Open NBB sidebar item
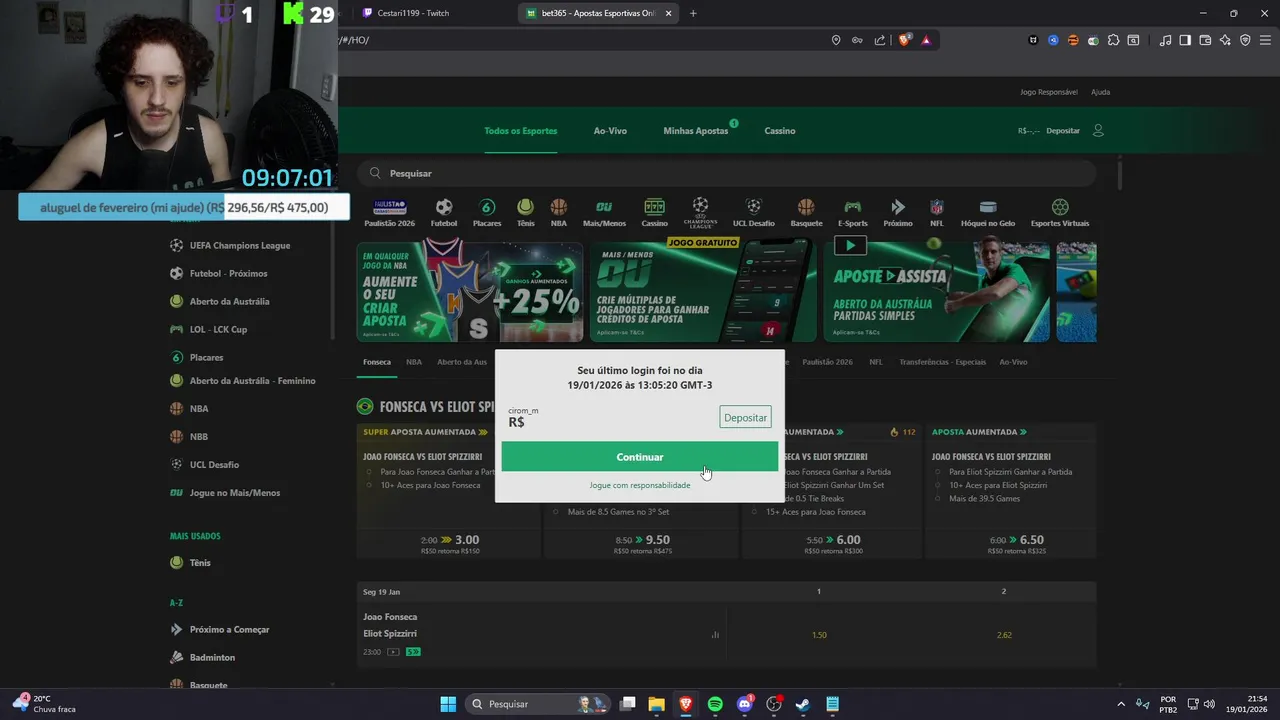 click(198, 437)
